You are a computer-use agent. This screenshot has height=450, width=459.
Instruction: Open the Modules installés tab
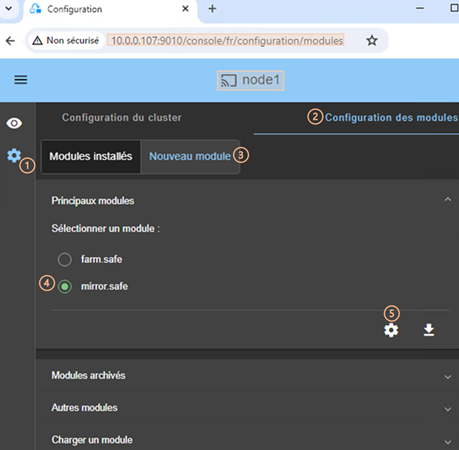click(x=91, y=156)
